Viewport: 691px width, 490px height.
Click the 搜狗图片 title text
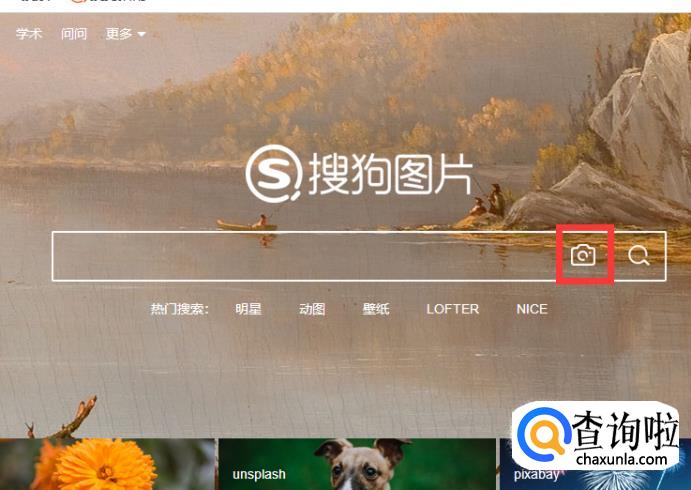click(x=390, y=174)
